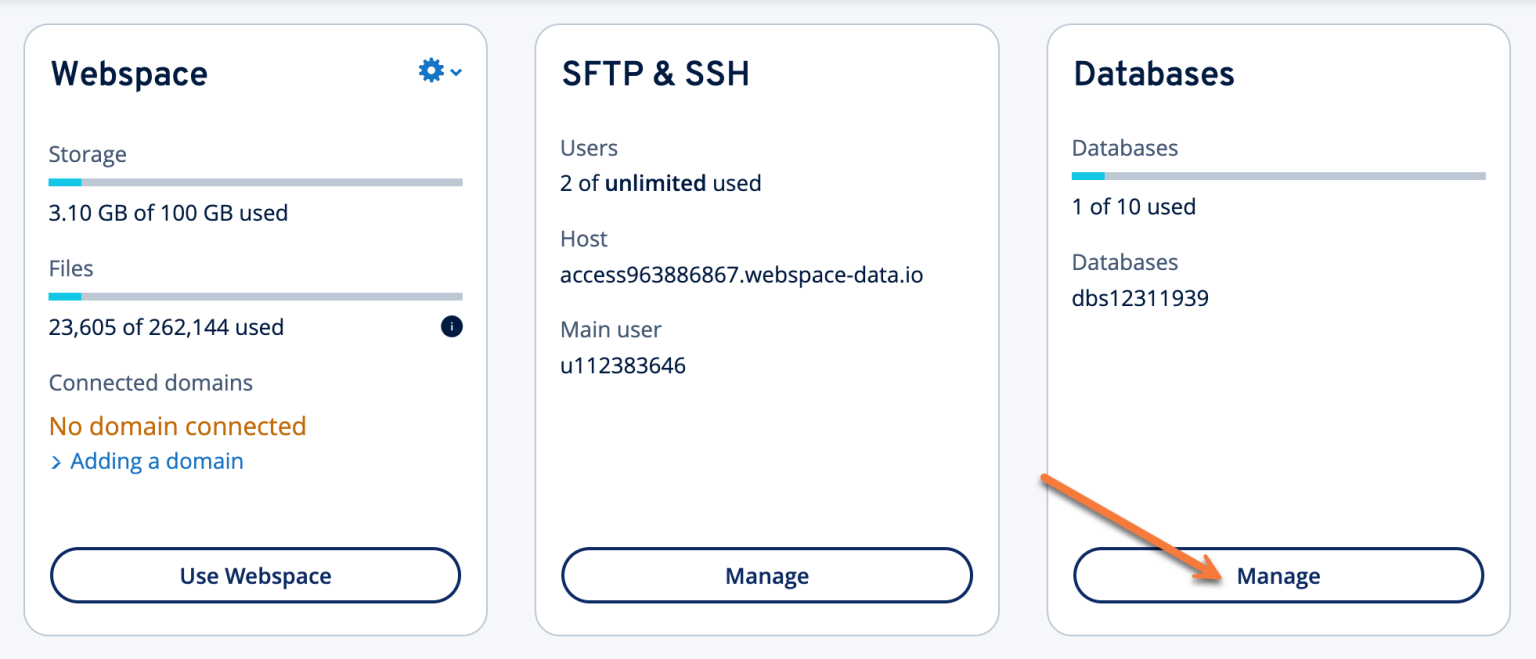Image resolution: width=1536 pixels, height=659 pixels.
Task: Open the Adding a domain link
Action: (x=156, y=461)
